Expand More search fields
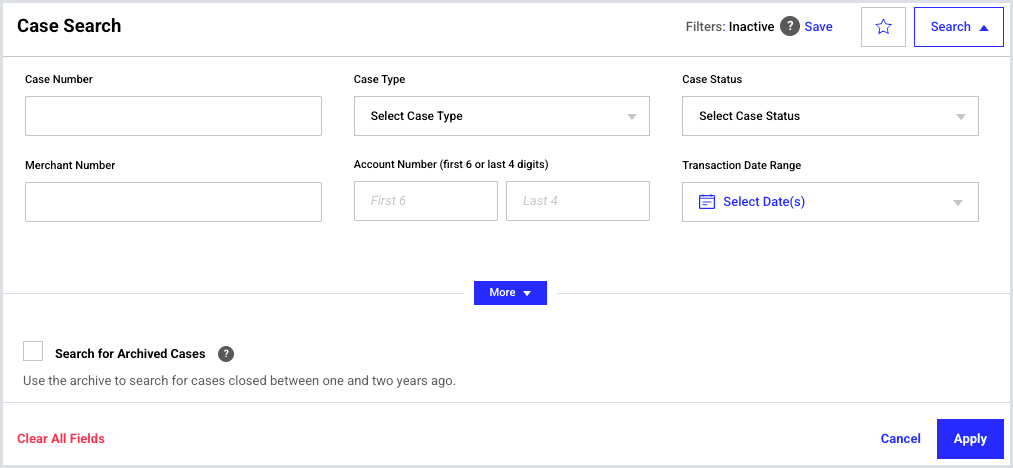 (x=510, y=293)
